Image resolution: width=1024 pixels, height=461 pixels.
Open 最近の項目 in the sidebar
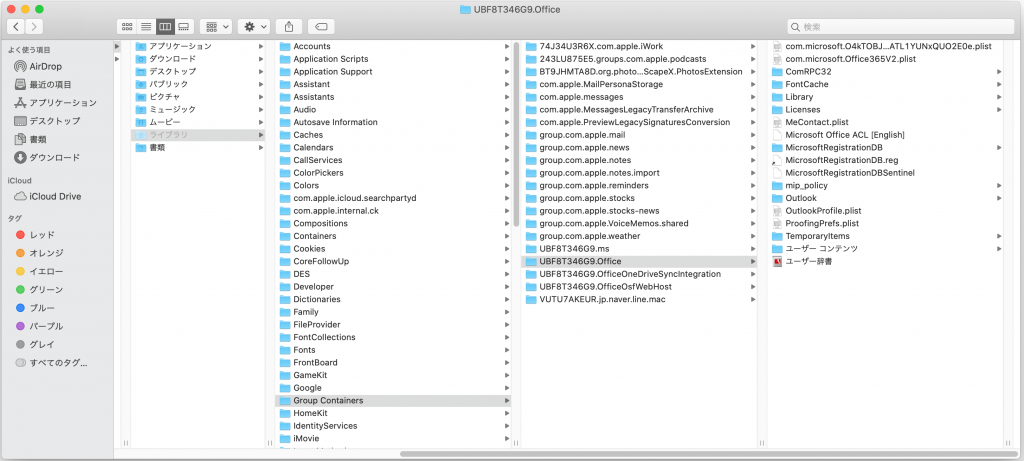(43, 84)
